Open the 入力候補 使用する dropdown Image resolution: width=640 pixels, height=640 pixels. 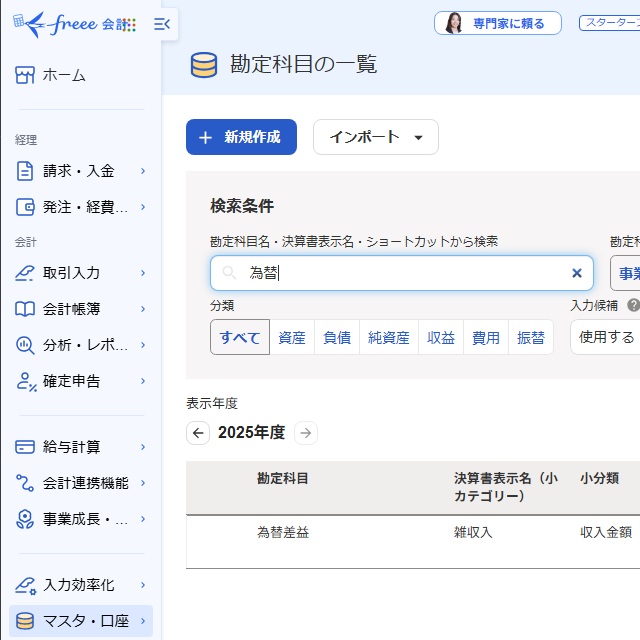pos(606,338)
